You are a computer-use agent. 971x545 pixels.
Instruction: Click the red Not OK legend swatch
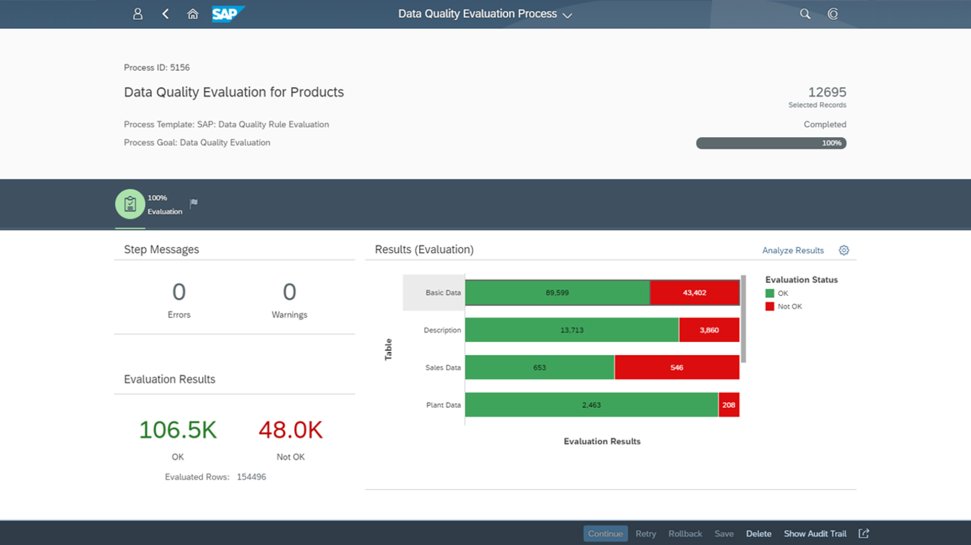(x=770, y=306)
